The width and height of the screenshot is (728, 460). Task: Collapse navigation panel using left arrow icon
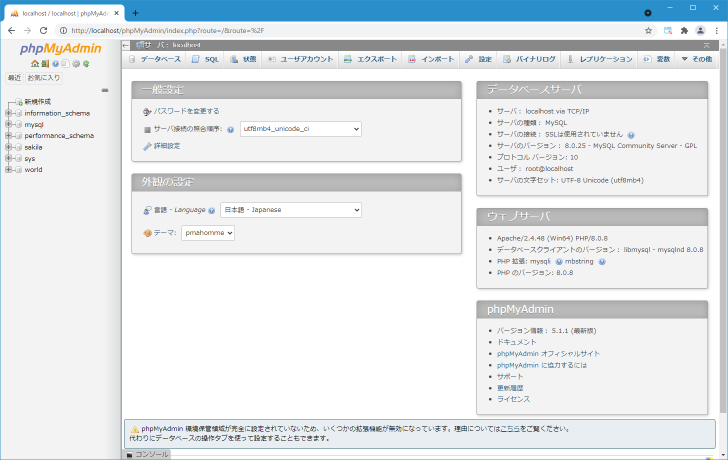[x=126, y=45]
